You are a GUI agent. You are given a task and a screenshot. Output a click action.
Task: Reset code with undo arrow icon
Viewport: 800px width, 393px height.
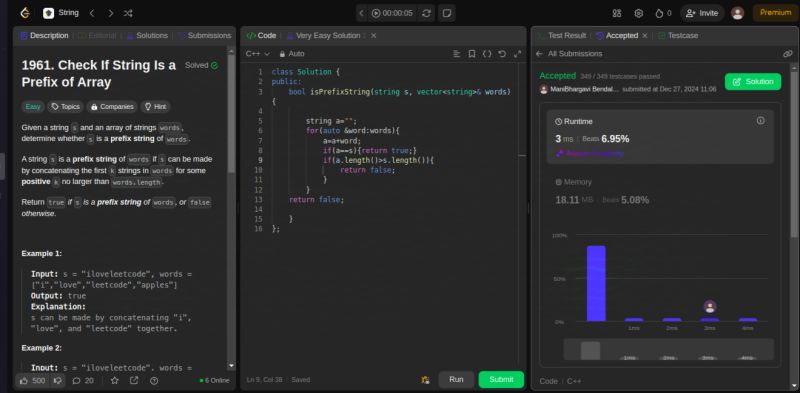[502, 54]
